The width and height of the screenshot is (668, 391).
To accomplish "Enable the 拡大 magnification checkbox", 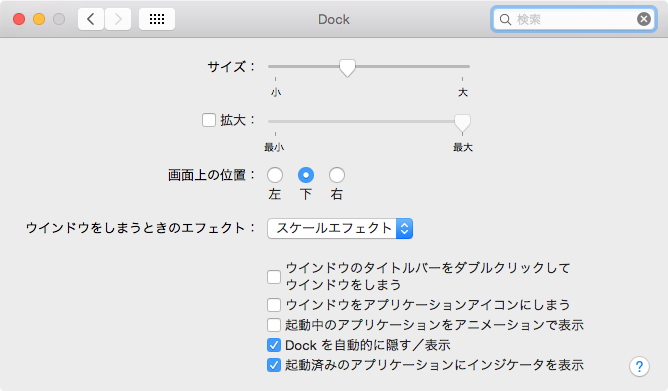I will pos(209,120).
